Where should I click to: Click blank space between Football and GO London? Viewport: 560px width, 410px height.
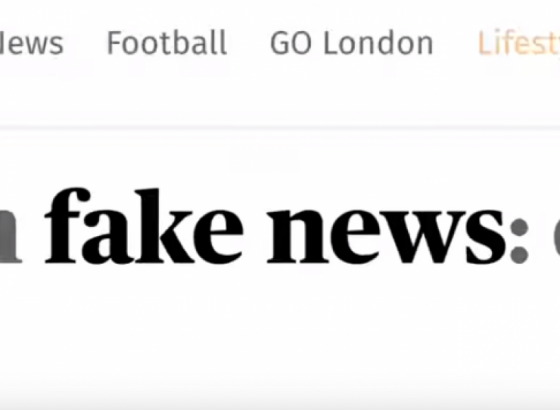(249, 43)
